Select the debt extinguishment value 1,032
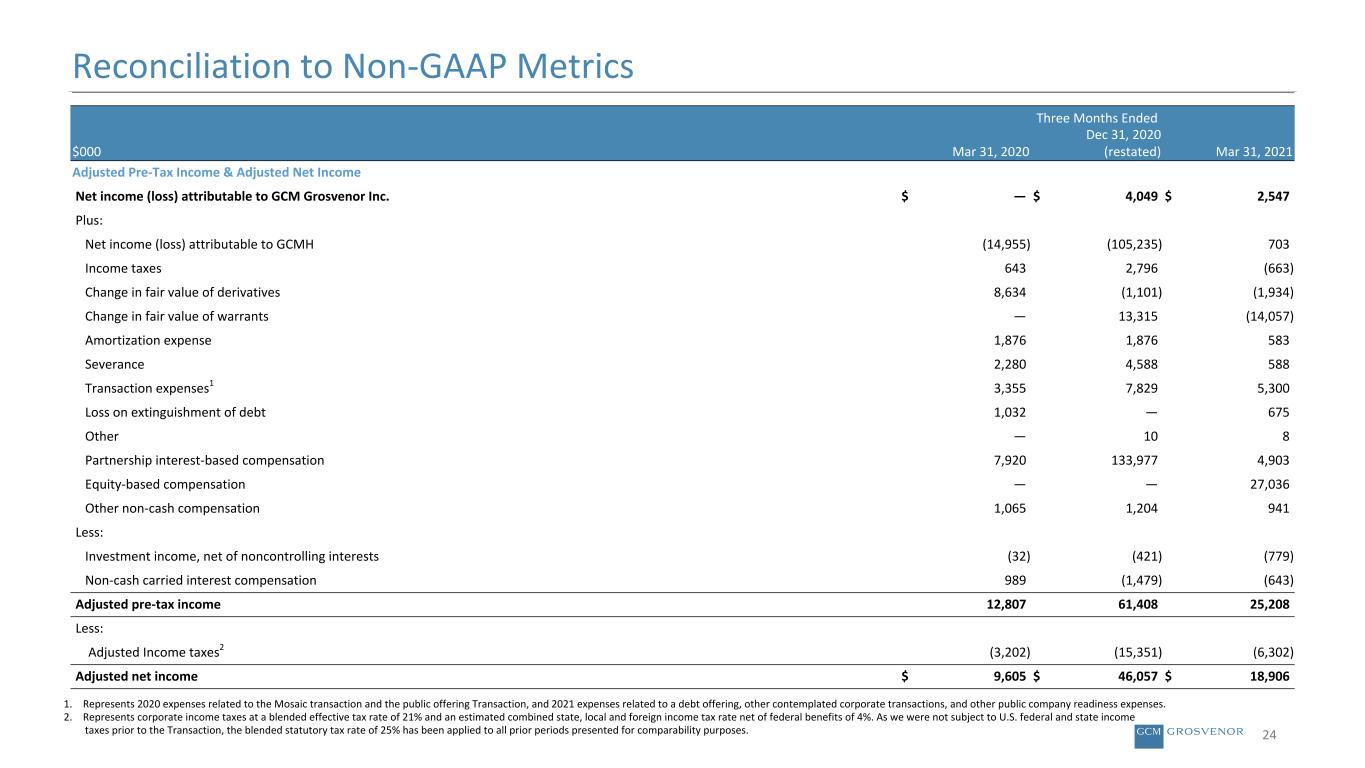This screenshot has height=768, width=1365. 1008,412
